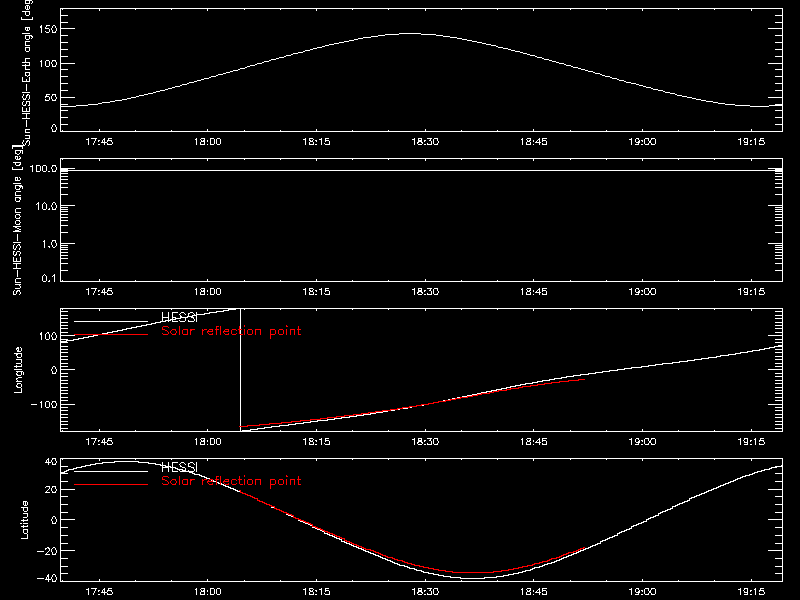Click the Latitude axis title
This screenshot has width=800, height=600.
24,520
